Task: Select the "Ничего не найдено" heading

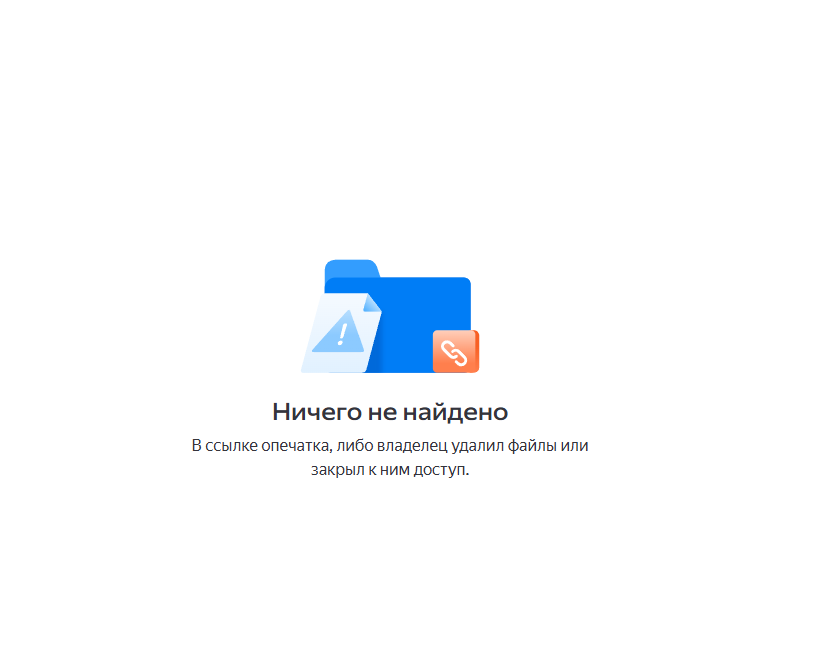Action: pos(390,412)
